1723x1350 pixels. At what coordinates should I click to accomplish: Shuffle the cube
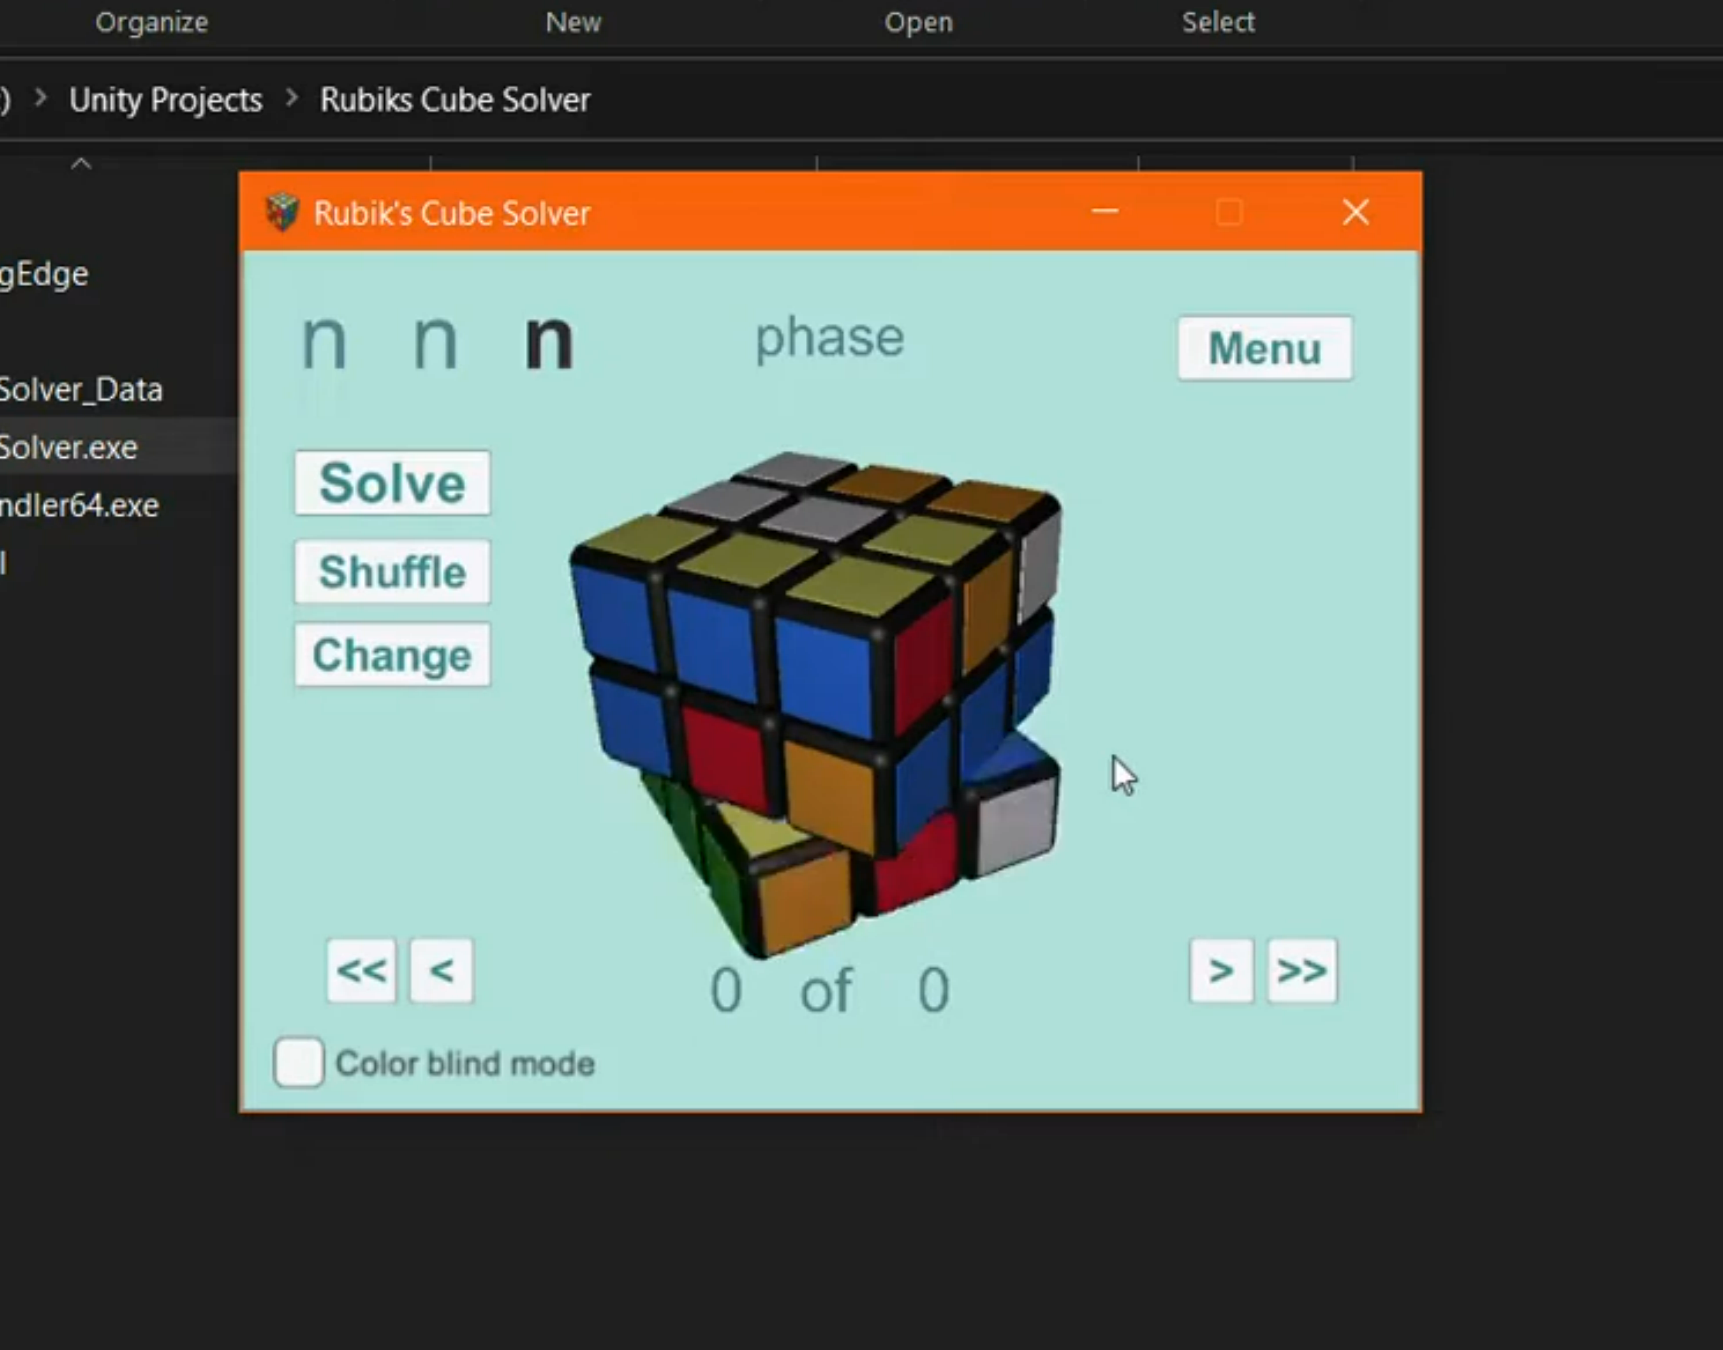click(x=392, y=571)
